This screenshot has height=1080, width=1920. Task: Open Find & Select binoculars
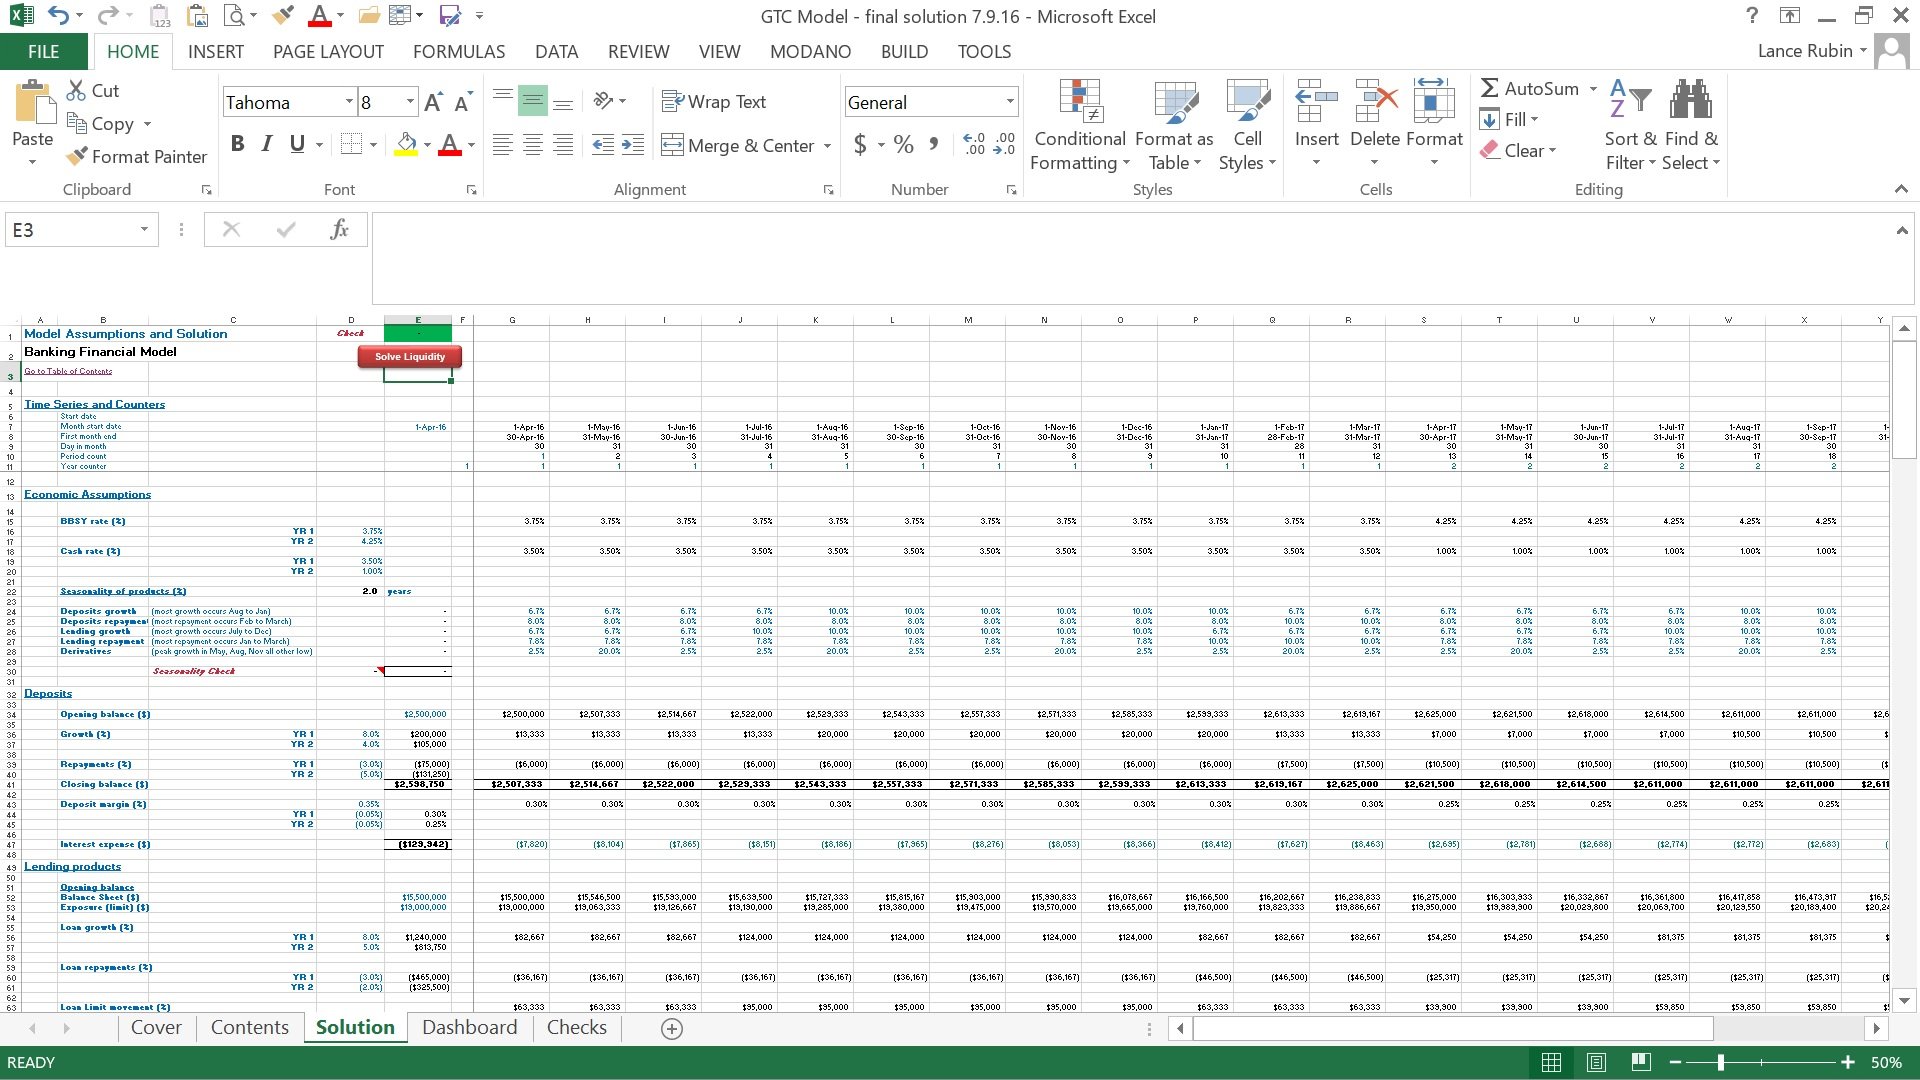[1691, 126]
